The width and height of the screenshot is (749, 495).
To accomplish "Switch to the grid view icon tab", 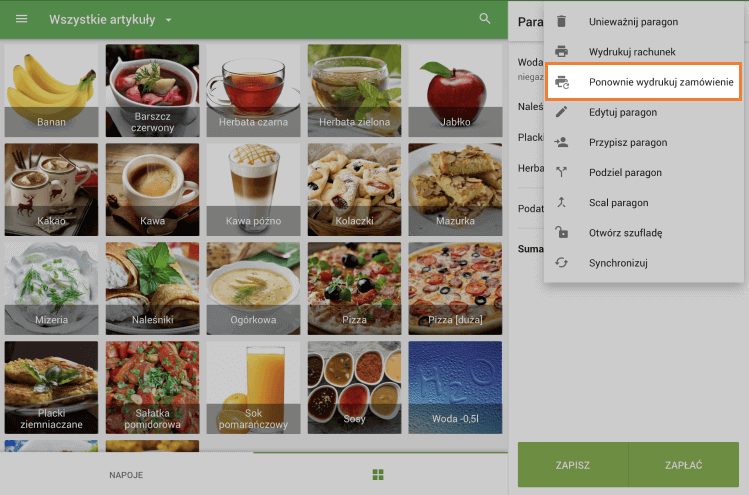I will click(378, 474).
